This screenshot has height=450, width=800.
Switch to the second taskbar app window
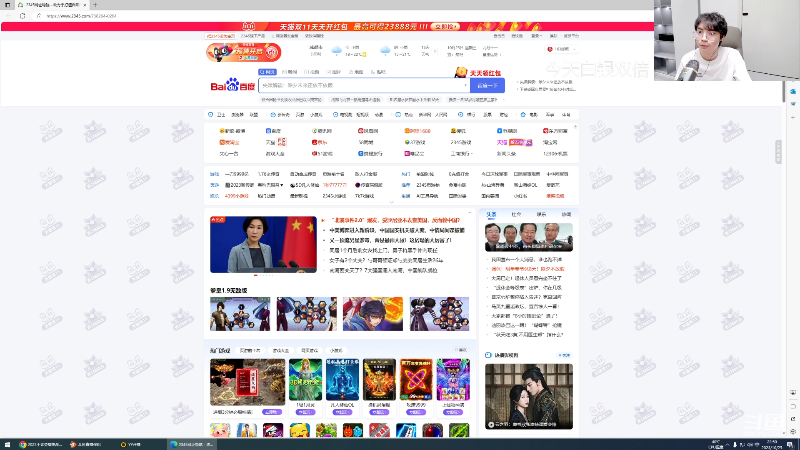(x=86, y=444)
